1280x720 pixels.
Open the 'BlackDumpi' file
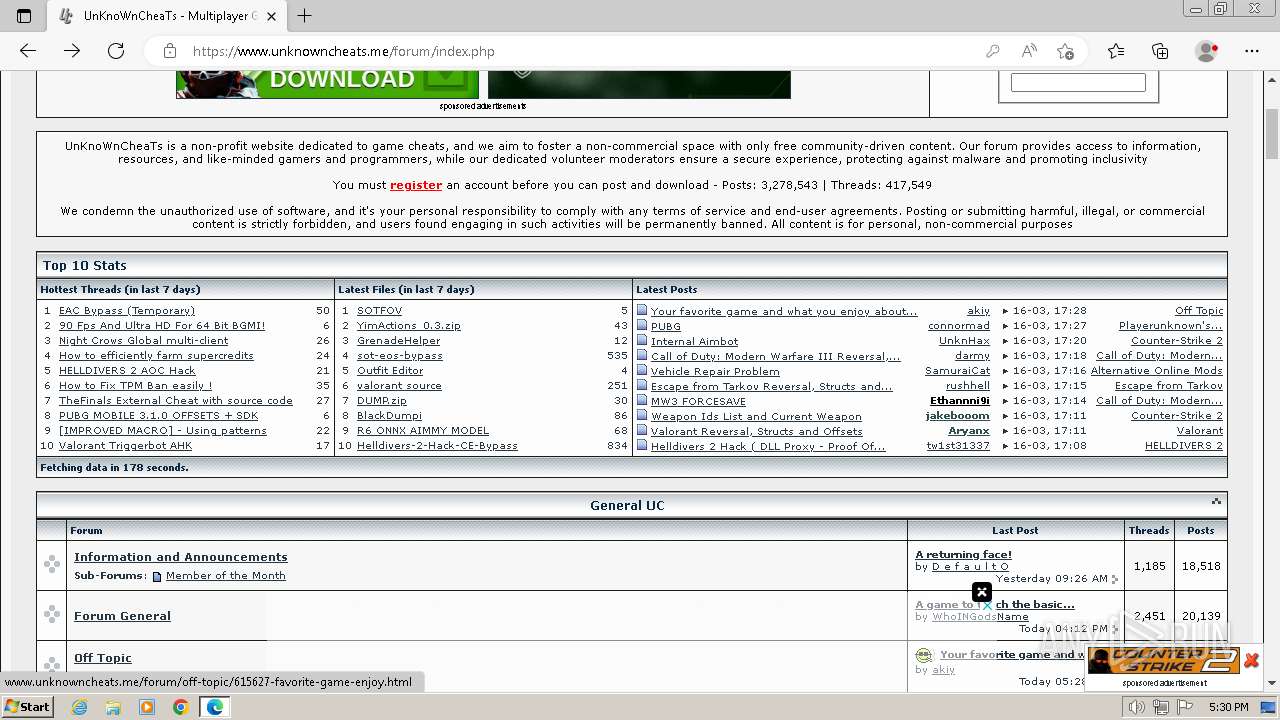pos(389,416)
